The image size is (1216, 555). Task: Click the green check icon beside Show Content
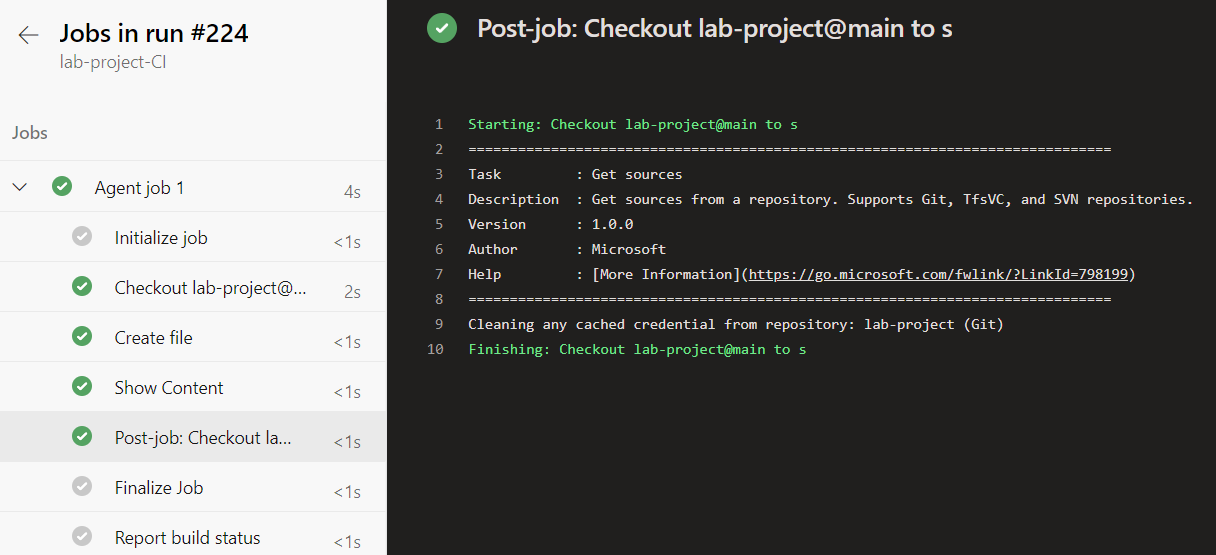point(82,387)
